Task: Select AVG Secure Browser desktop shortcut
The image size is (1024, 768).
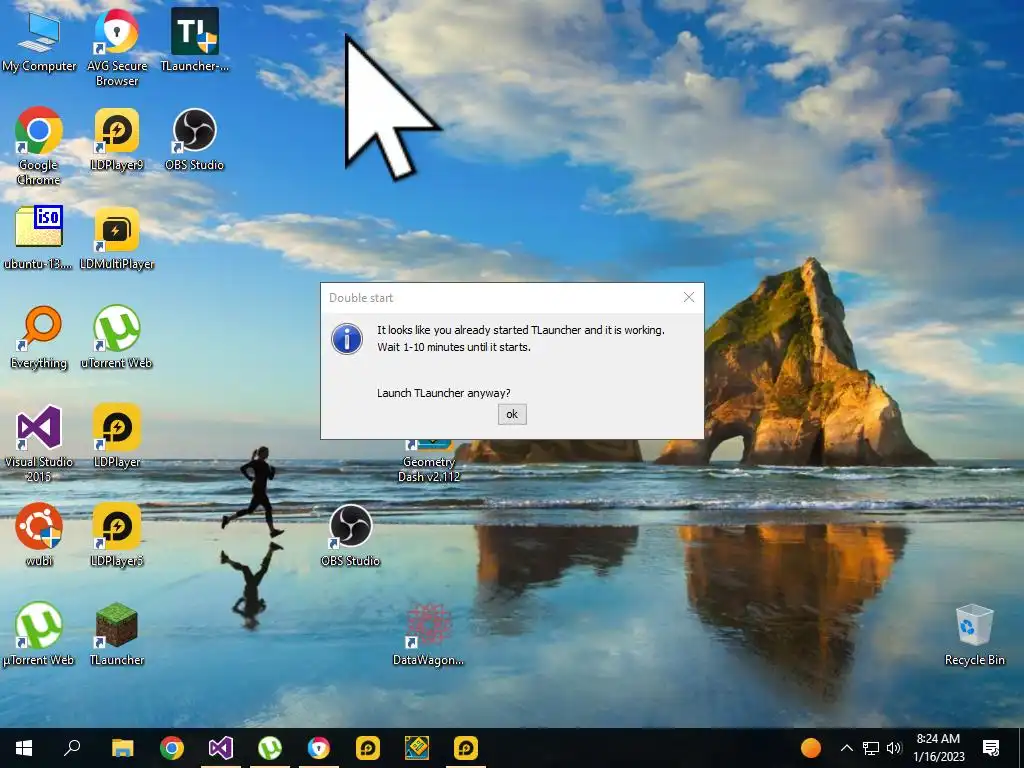Action: (x=116, y=48)
